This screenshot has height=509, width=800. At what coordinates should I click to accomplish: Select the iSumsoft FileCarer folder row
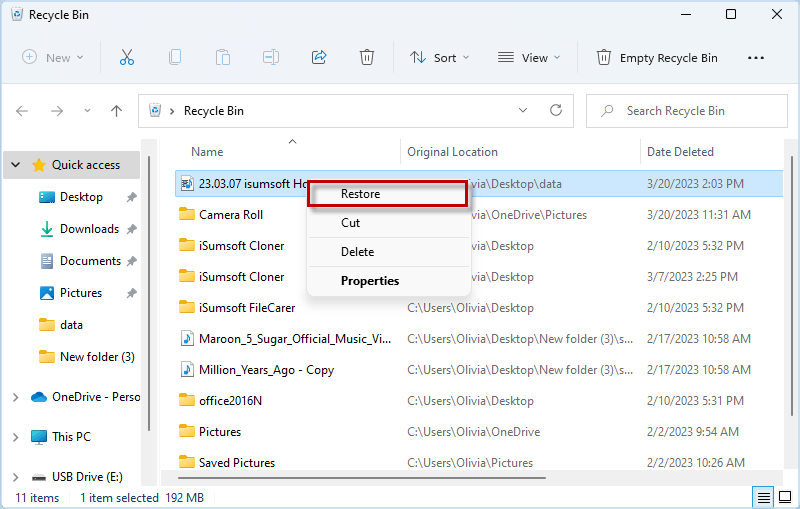tap(479, 308)
